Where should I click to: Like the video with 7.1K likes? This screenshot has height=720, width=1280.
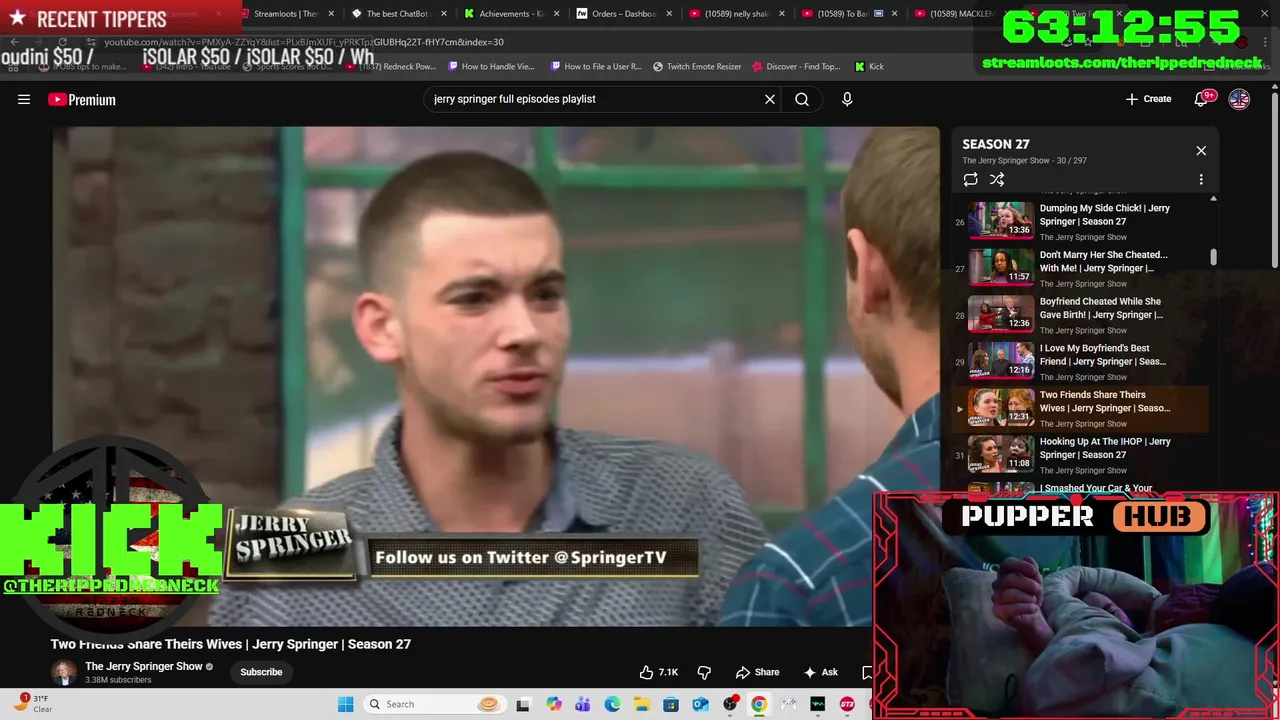[659, 672]
